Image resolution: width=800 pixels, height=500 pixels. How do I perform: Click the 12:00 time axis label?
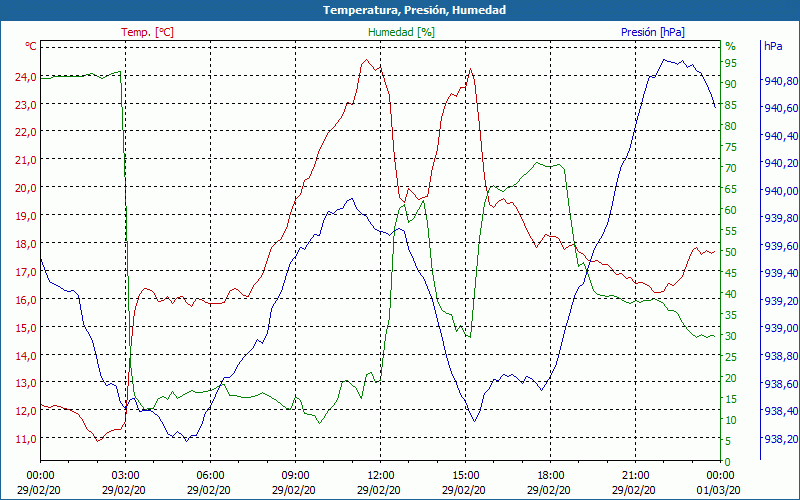click(381, 476)
